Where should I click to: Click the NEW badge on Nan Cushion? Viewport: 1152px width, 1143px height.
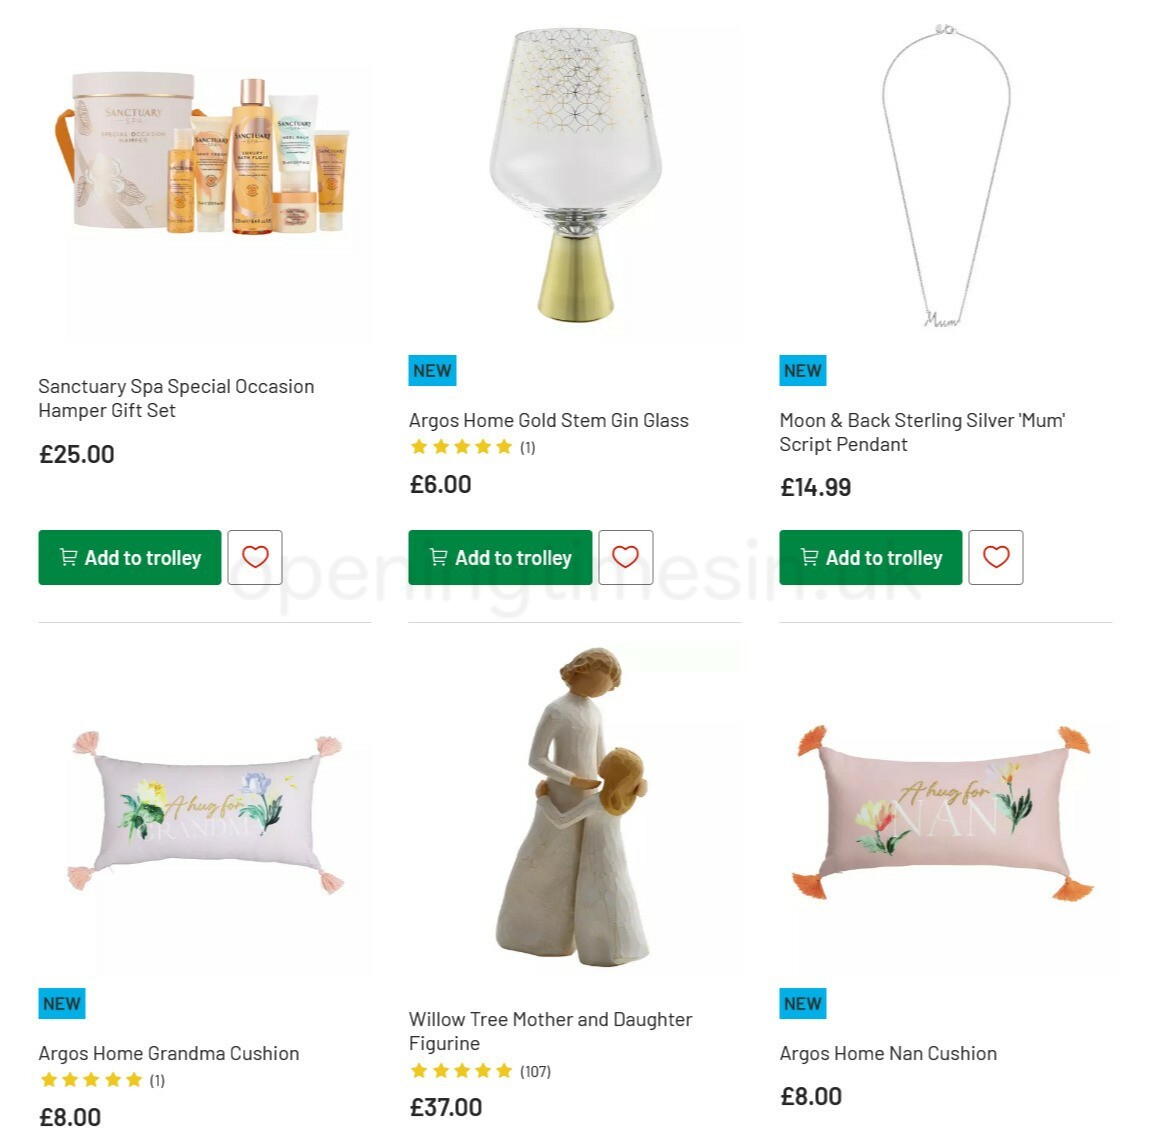click(x=801, y=1003)
